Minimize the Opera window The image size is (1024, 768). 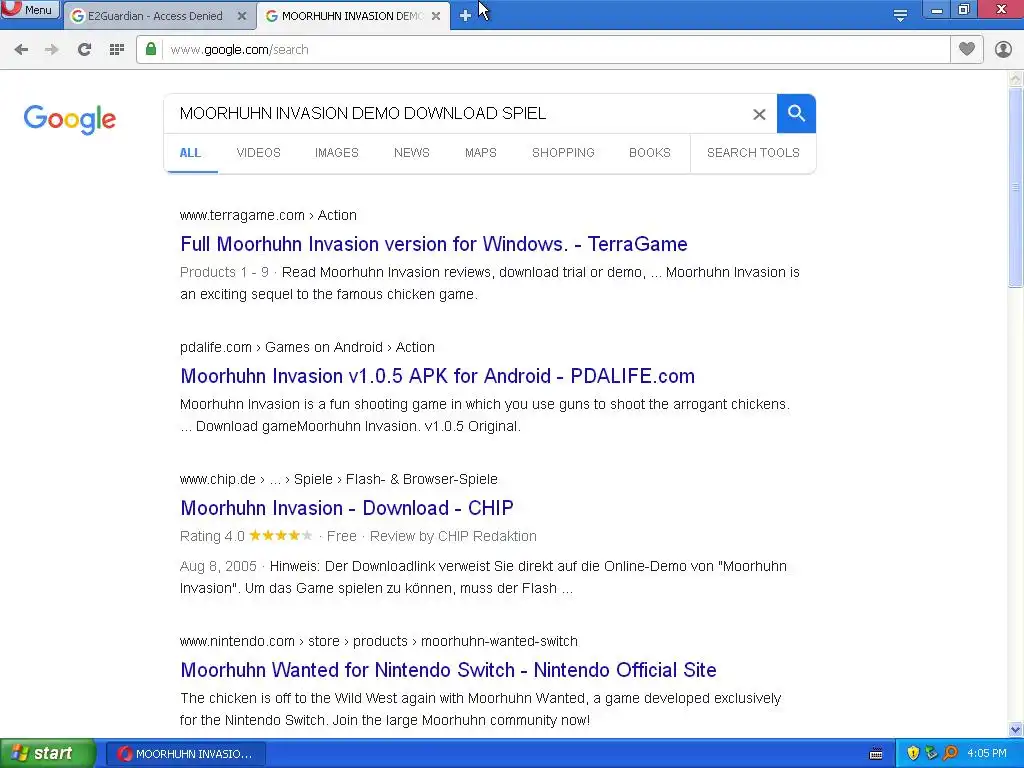point(936,10)
